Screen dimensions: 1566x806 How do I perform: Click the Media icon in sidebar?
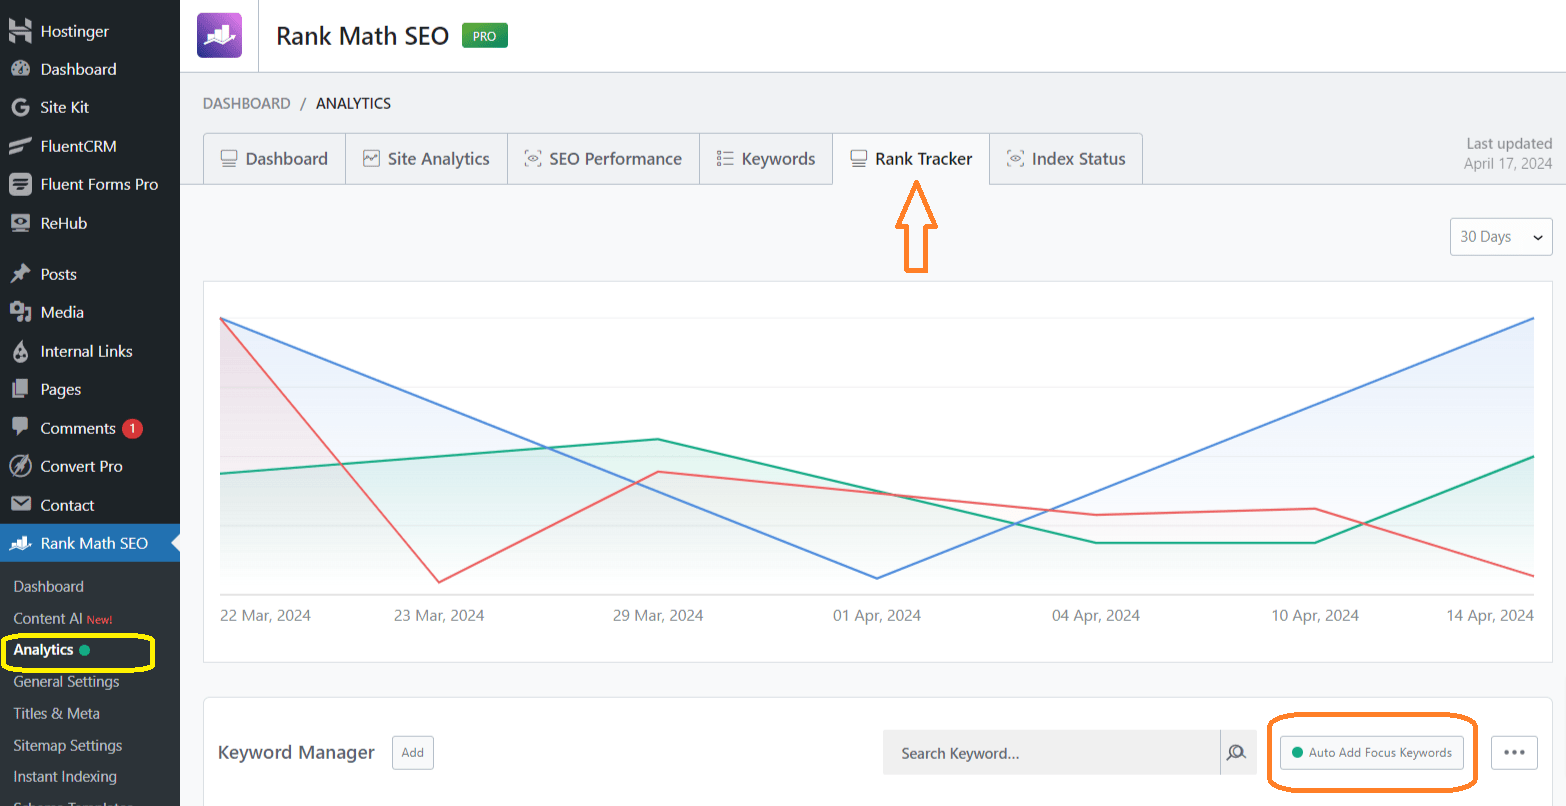pyautogui.click(x=20, y=312)
